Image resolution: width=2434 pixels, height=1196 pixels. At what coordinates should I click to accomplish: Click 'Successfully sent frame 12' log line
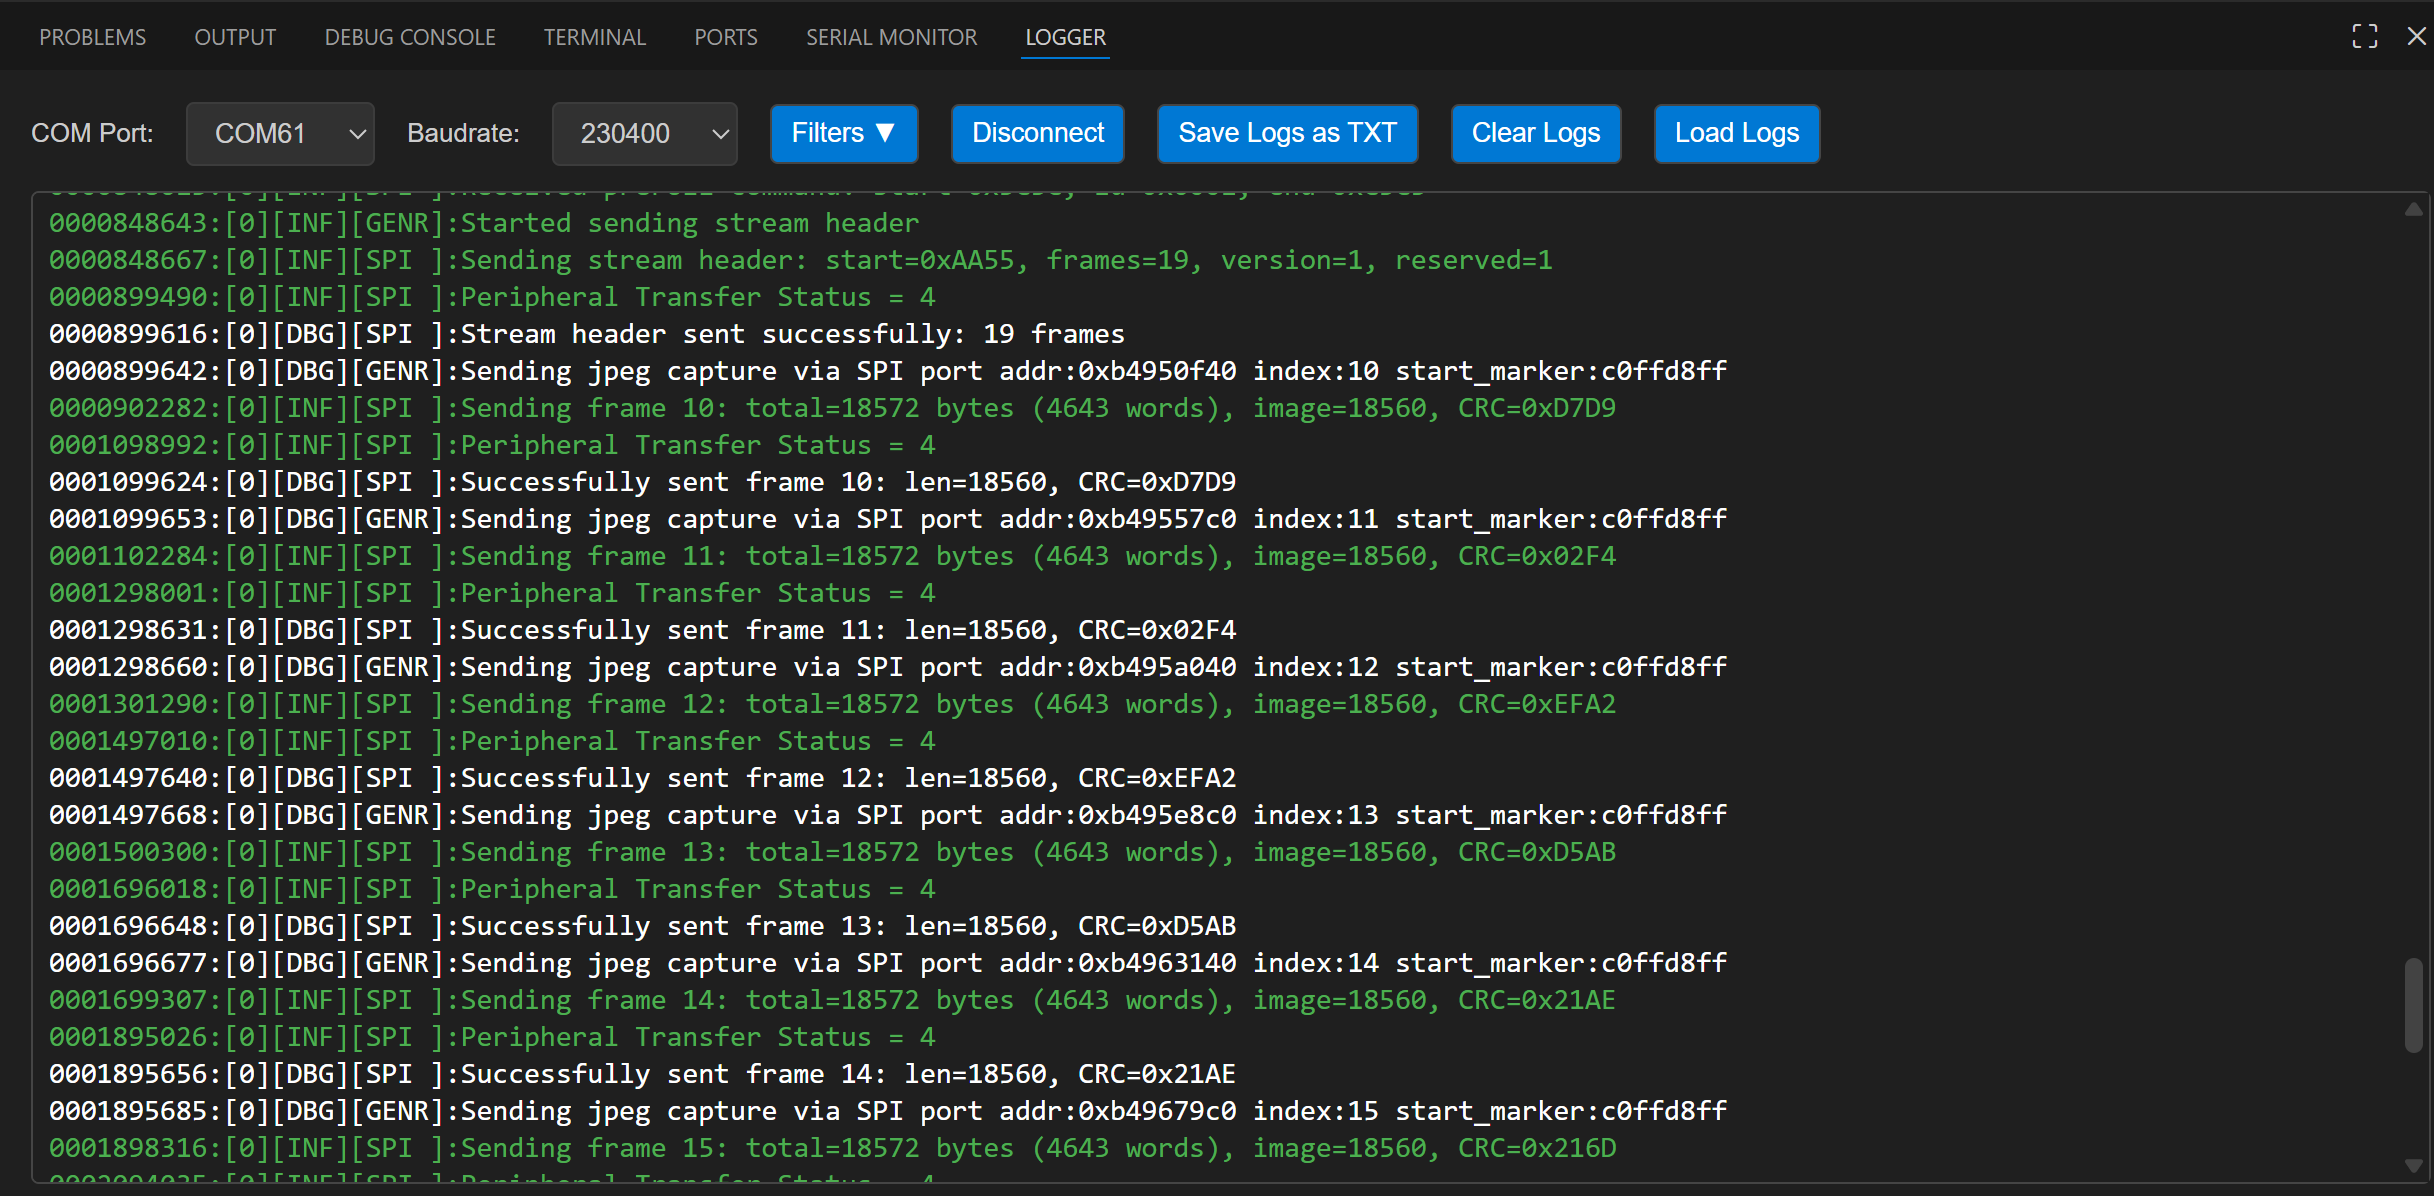642,778
